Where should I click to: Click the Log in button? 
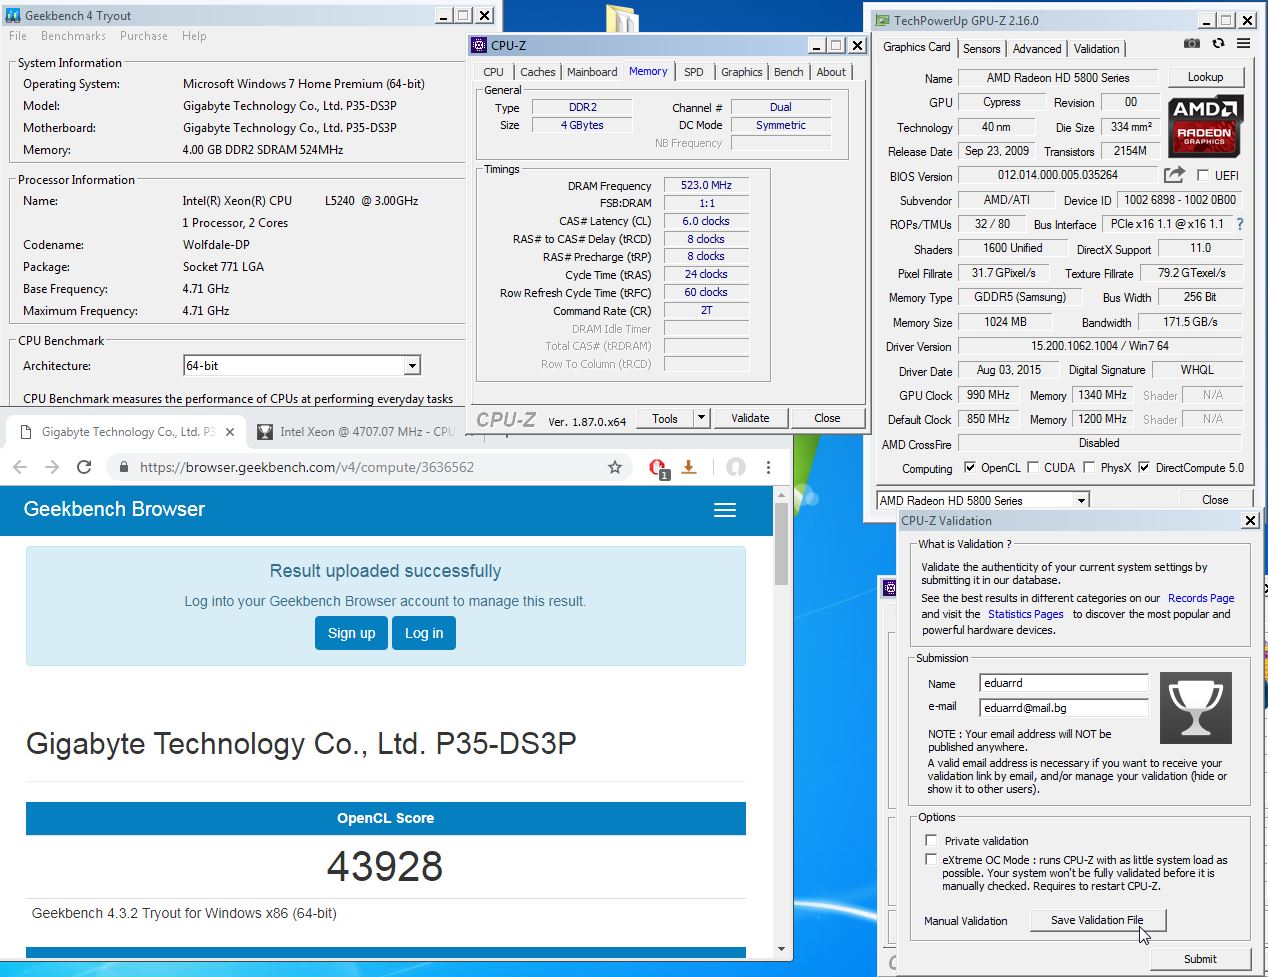tap(424, 633)
